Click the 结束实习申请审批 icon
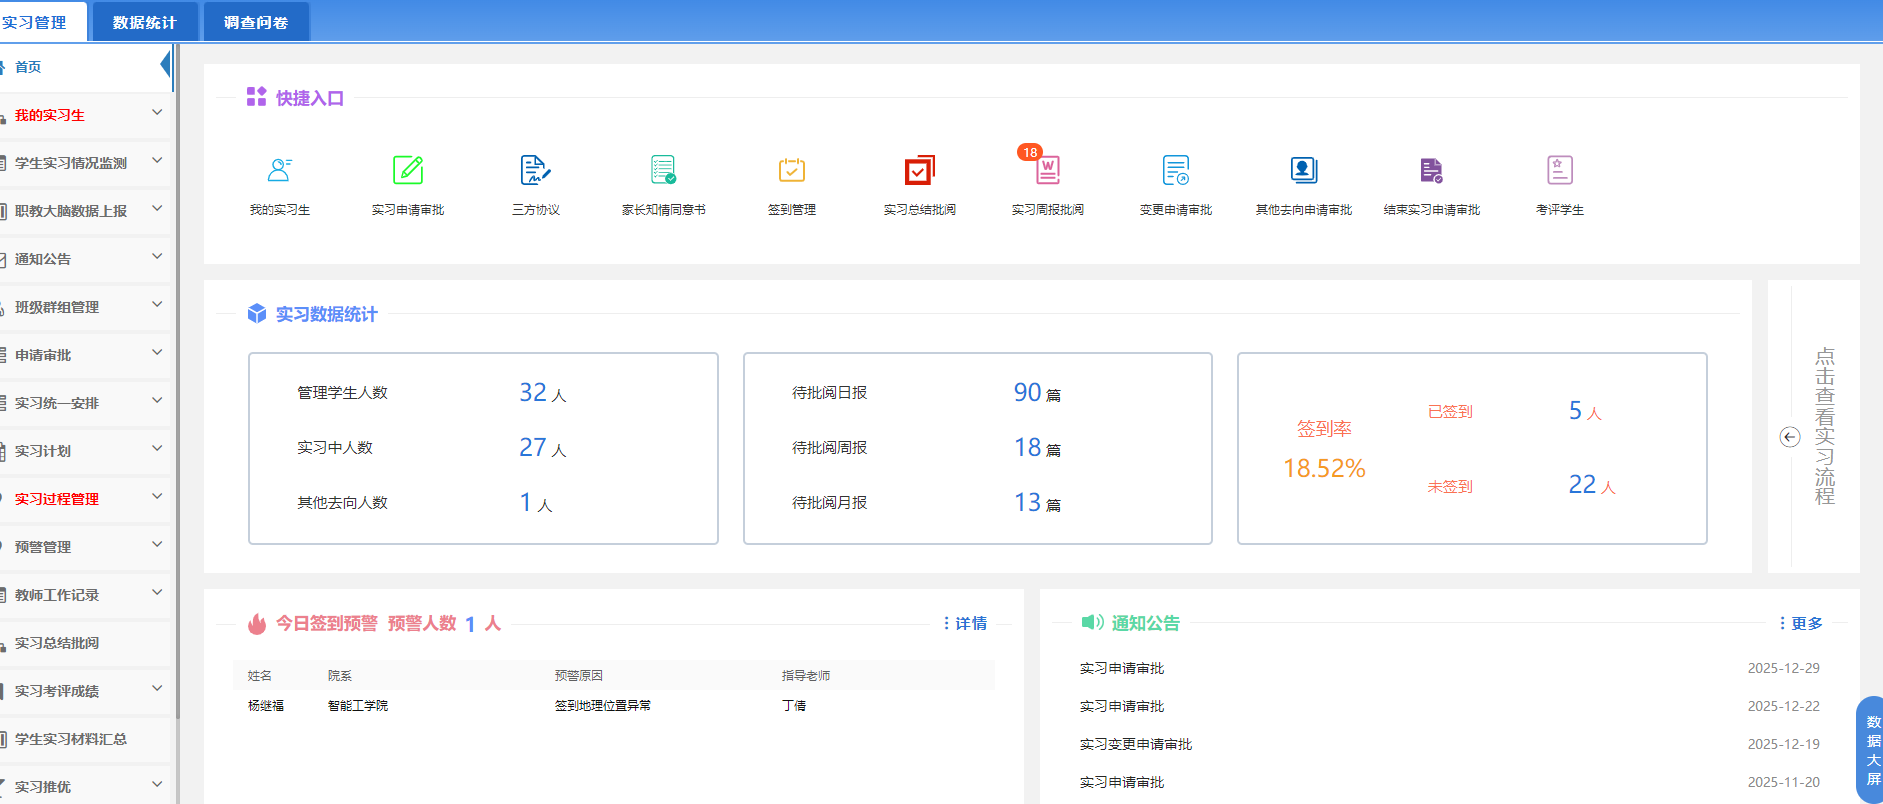The width and height of the screenshot is (1883, 804). point(1431,171)
